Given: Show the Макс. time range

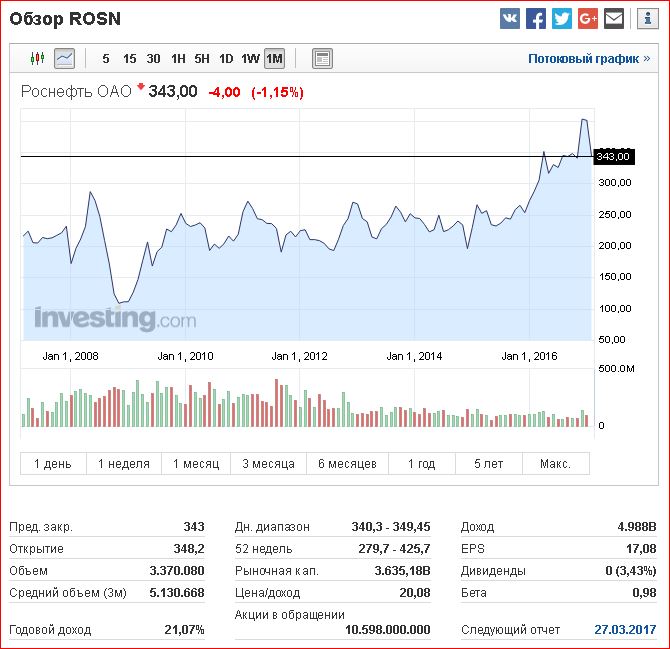Looking at the screenshot, I should pos(555,464).
